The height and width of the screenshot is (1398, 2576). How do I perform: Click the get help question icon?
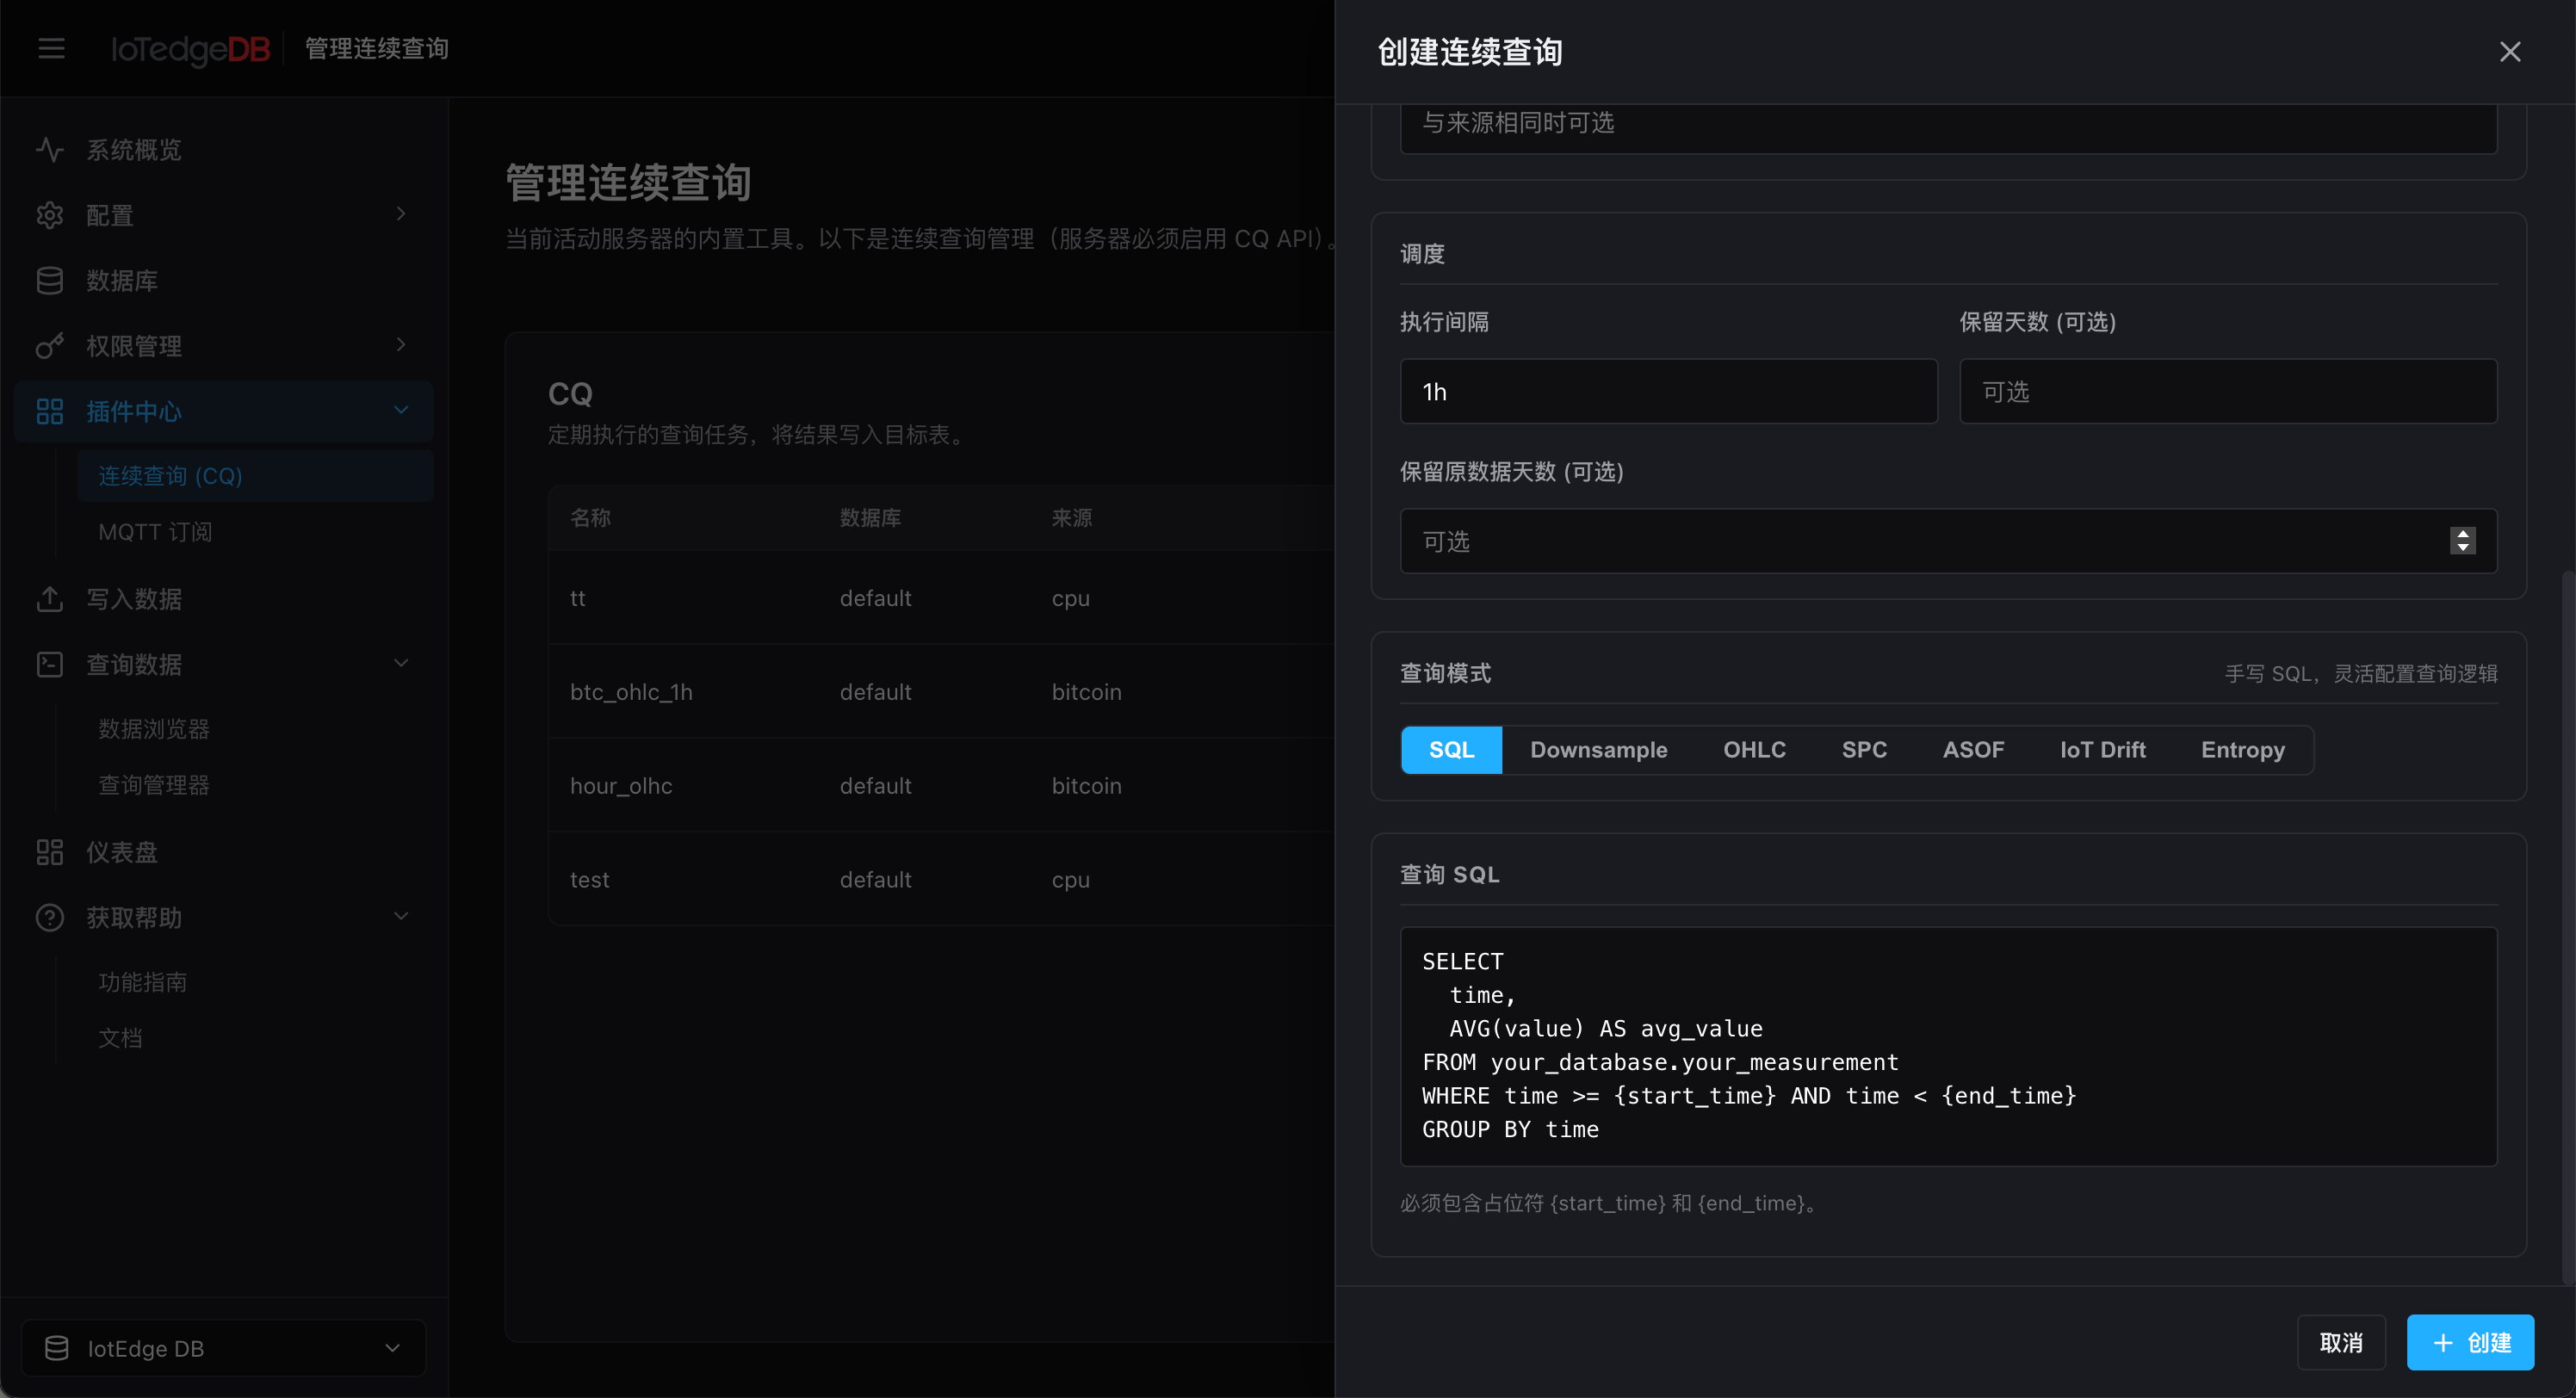click(50, 917)
